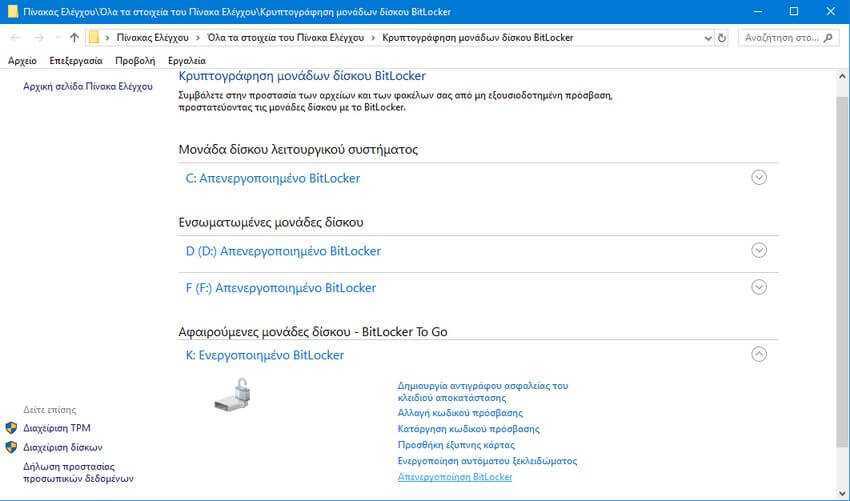The height and width of the screenshot is (501, 850).
Task: Collapse the K: drive BitLocker section
Action: click(x=759, y=354)
